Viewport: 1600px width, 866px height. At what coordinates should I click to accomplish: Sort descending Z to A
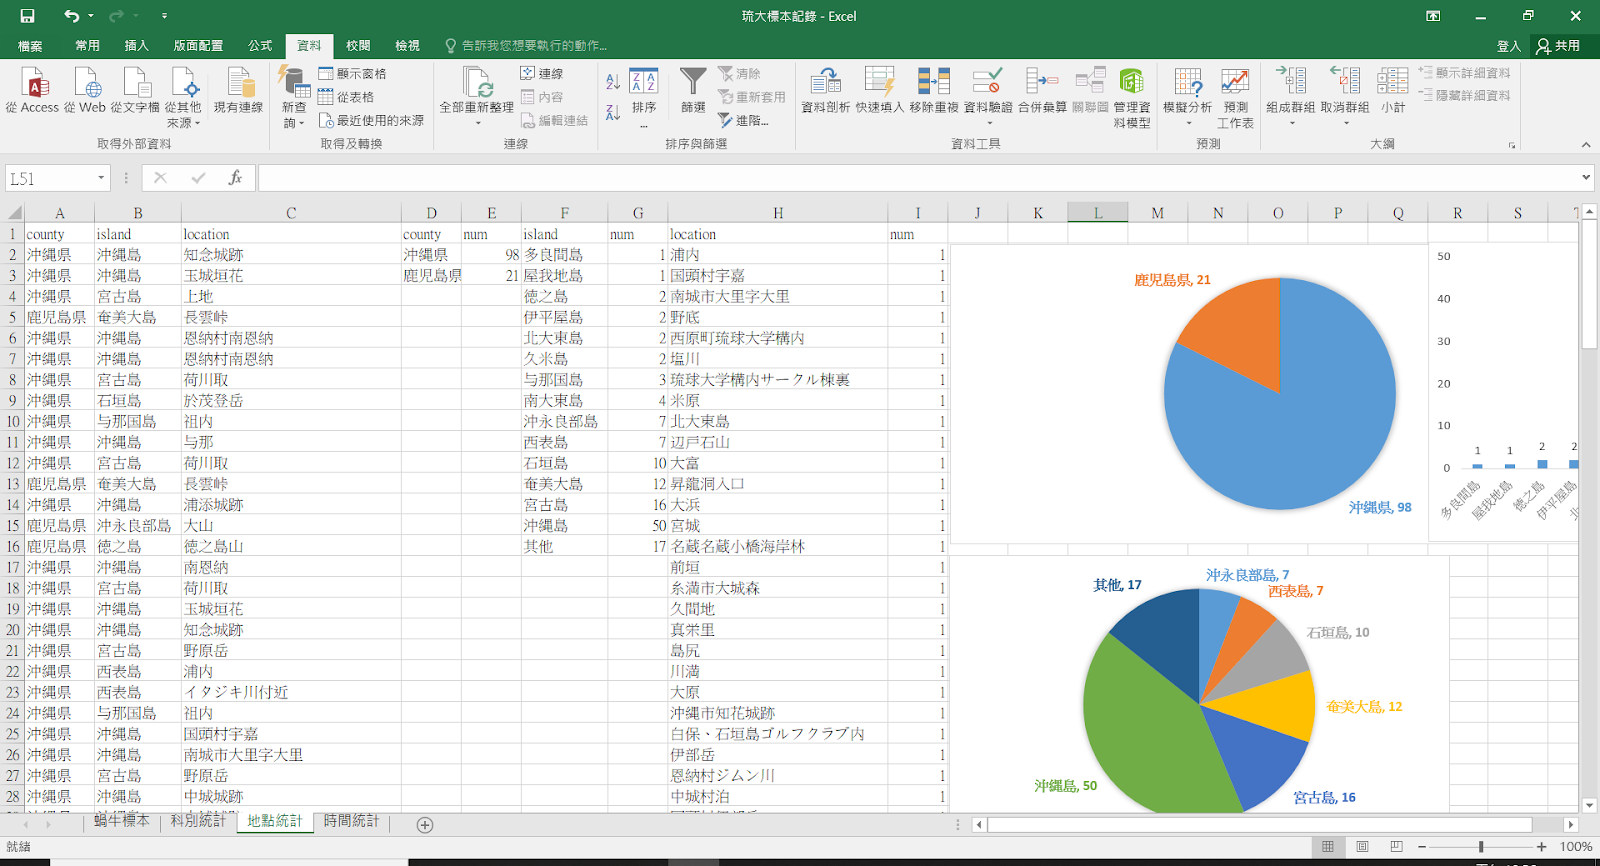[x=612, y=112]
